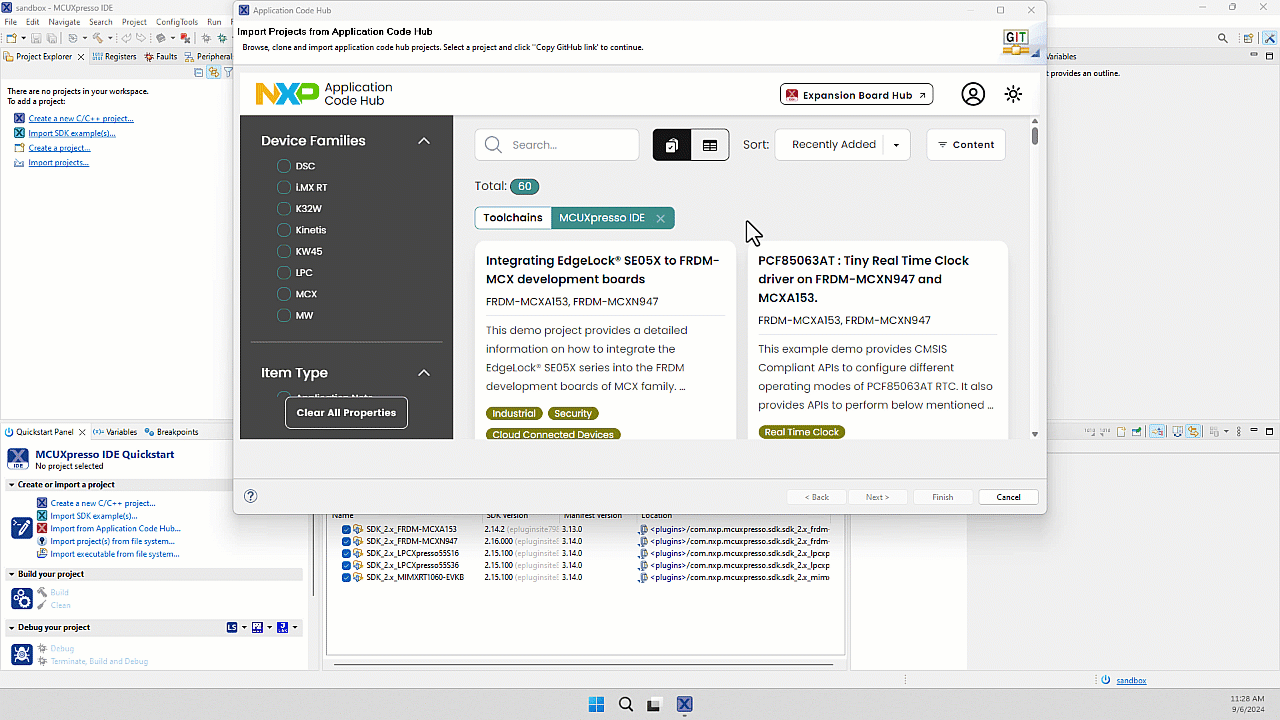This screenshot has width=1280, height=720.
Task: Click the sandbox workspace link in the status bar
Action: [1131, 680]
